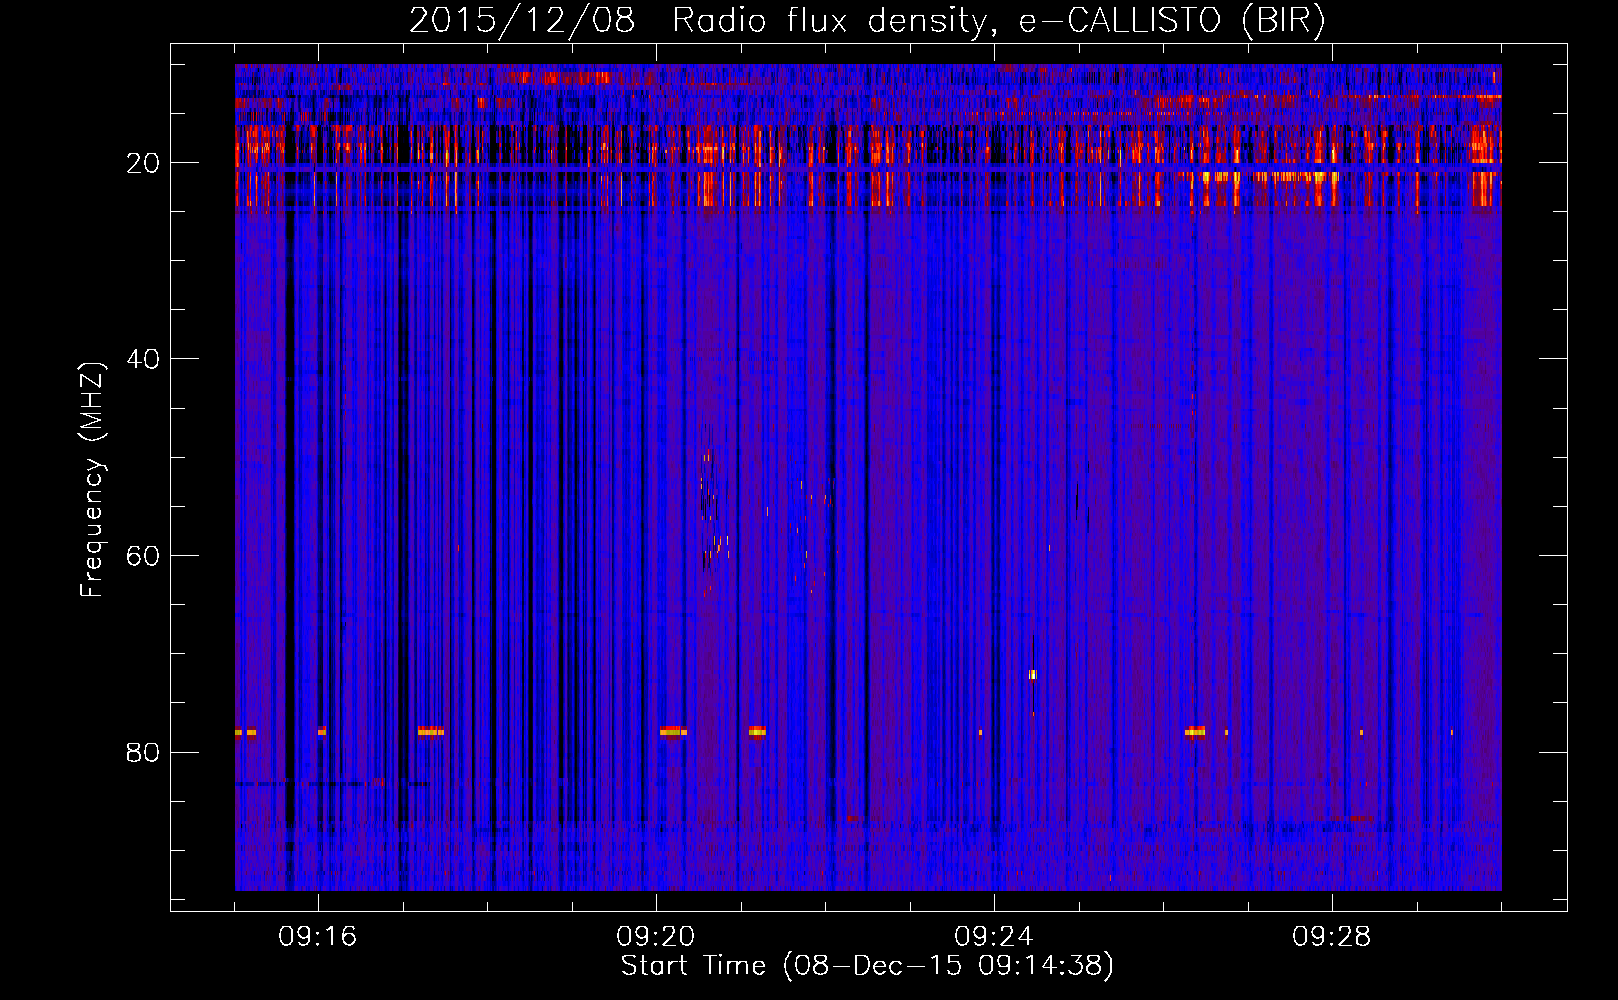
Task: Click the yellow 78 MHz marker just after 09:17
Action: 430,732
